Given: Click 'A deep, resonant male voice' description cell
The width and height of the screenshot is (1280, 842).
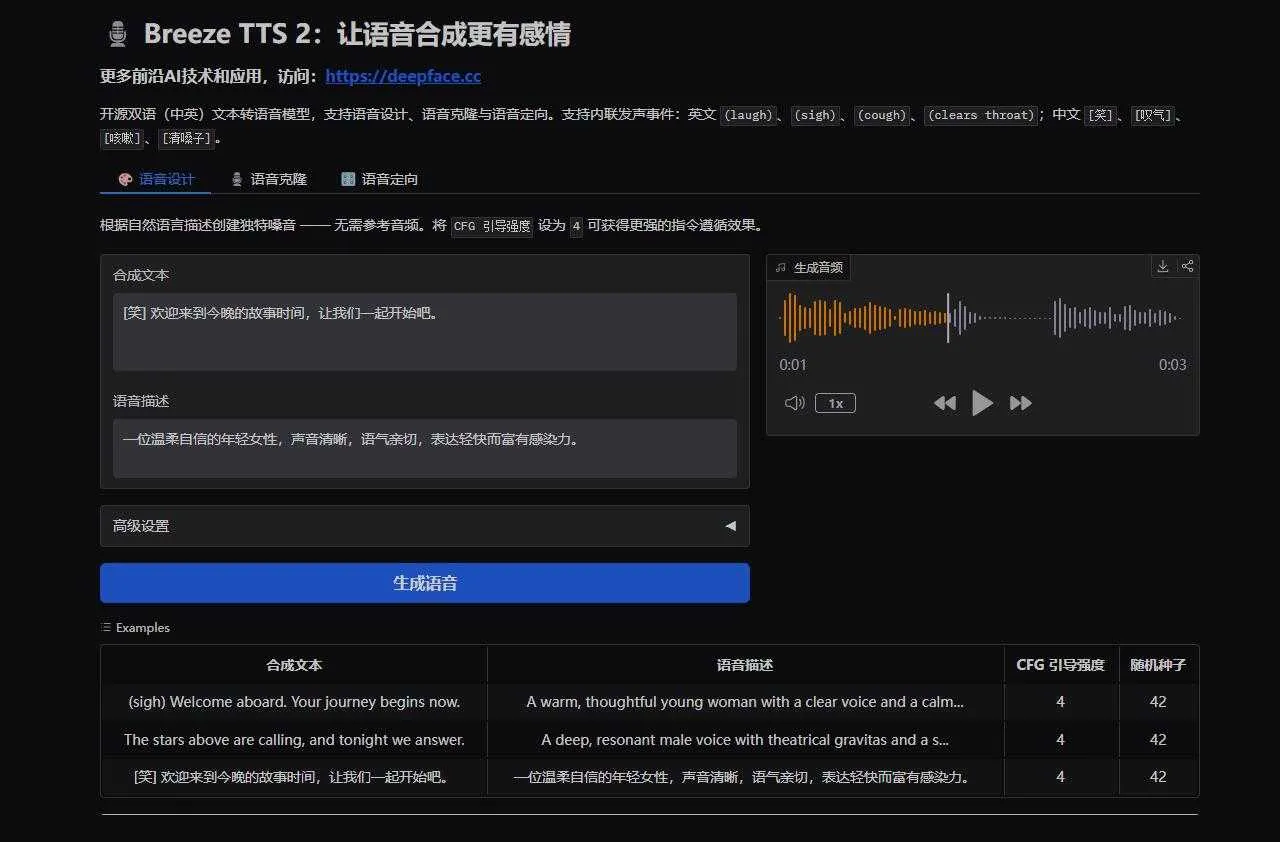Looking at the screenshot, I should click(x=745, y=740).
